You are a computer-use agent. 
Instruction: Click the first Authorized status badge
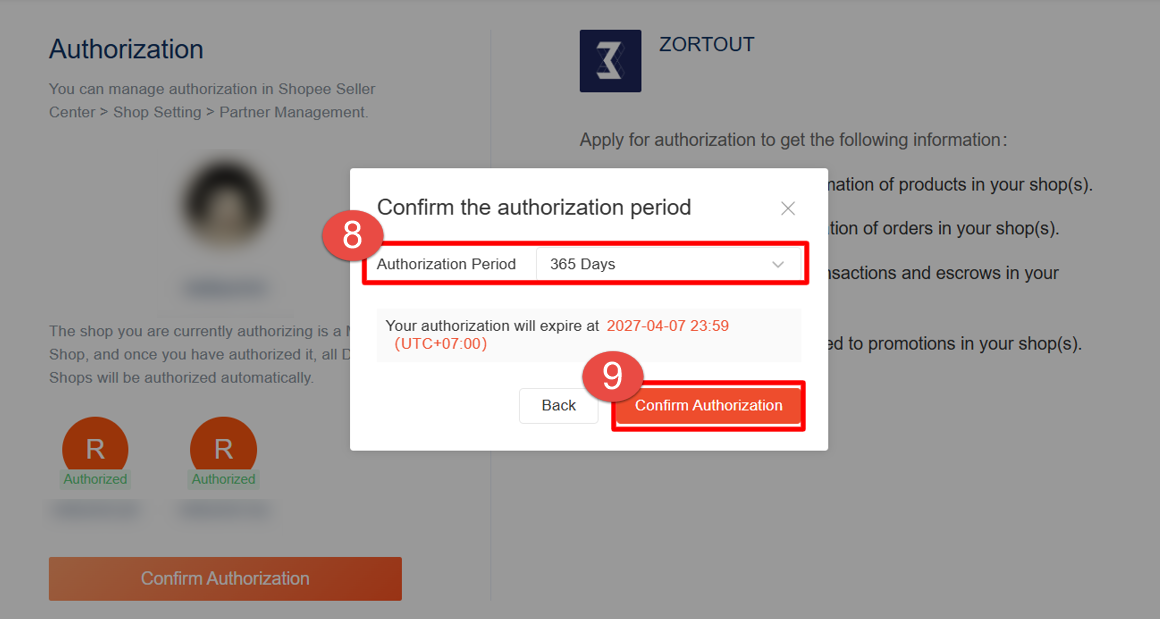95,479
